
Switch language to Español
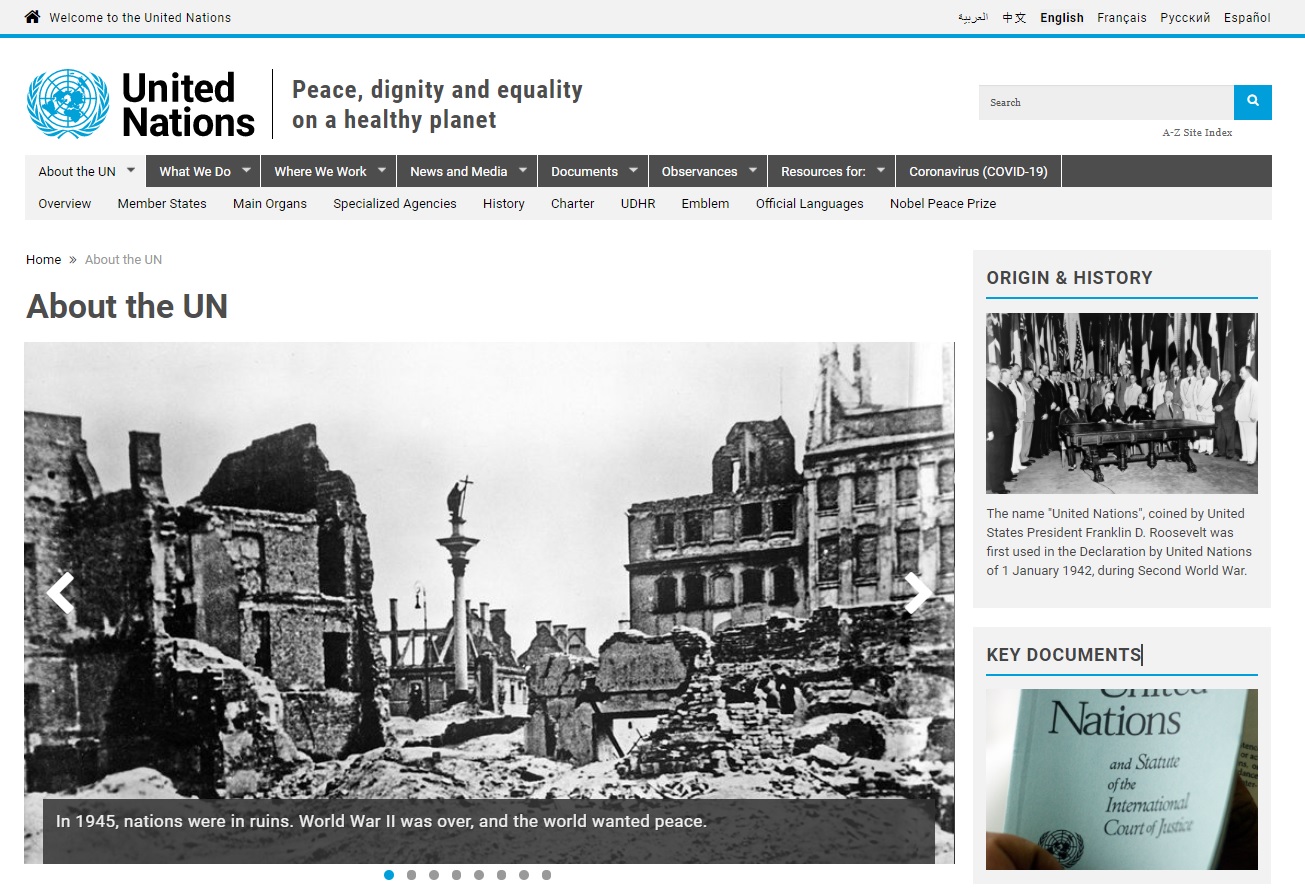click(x=1247, y=17)
